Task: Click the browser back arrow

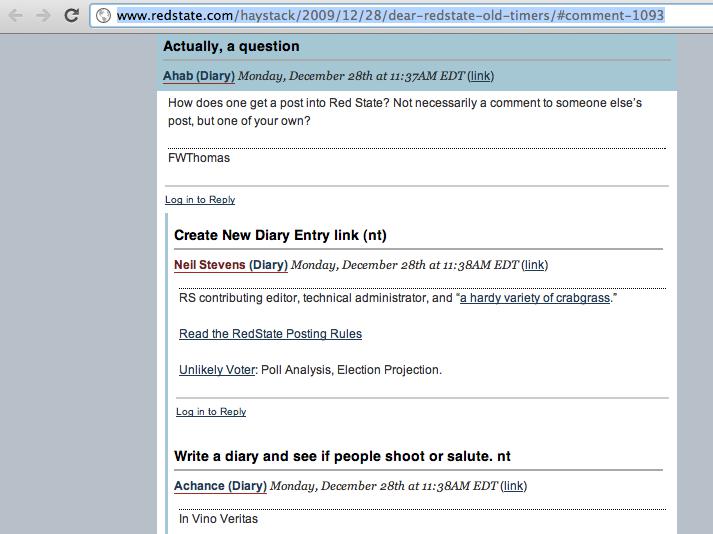Action: click(15, 15)
